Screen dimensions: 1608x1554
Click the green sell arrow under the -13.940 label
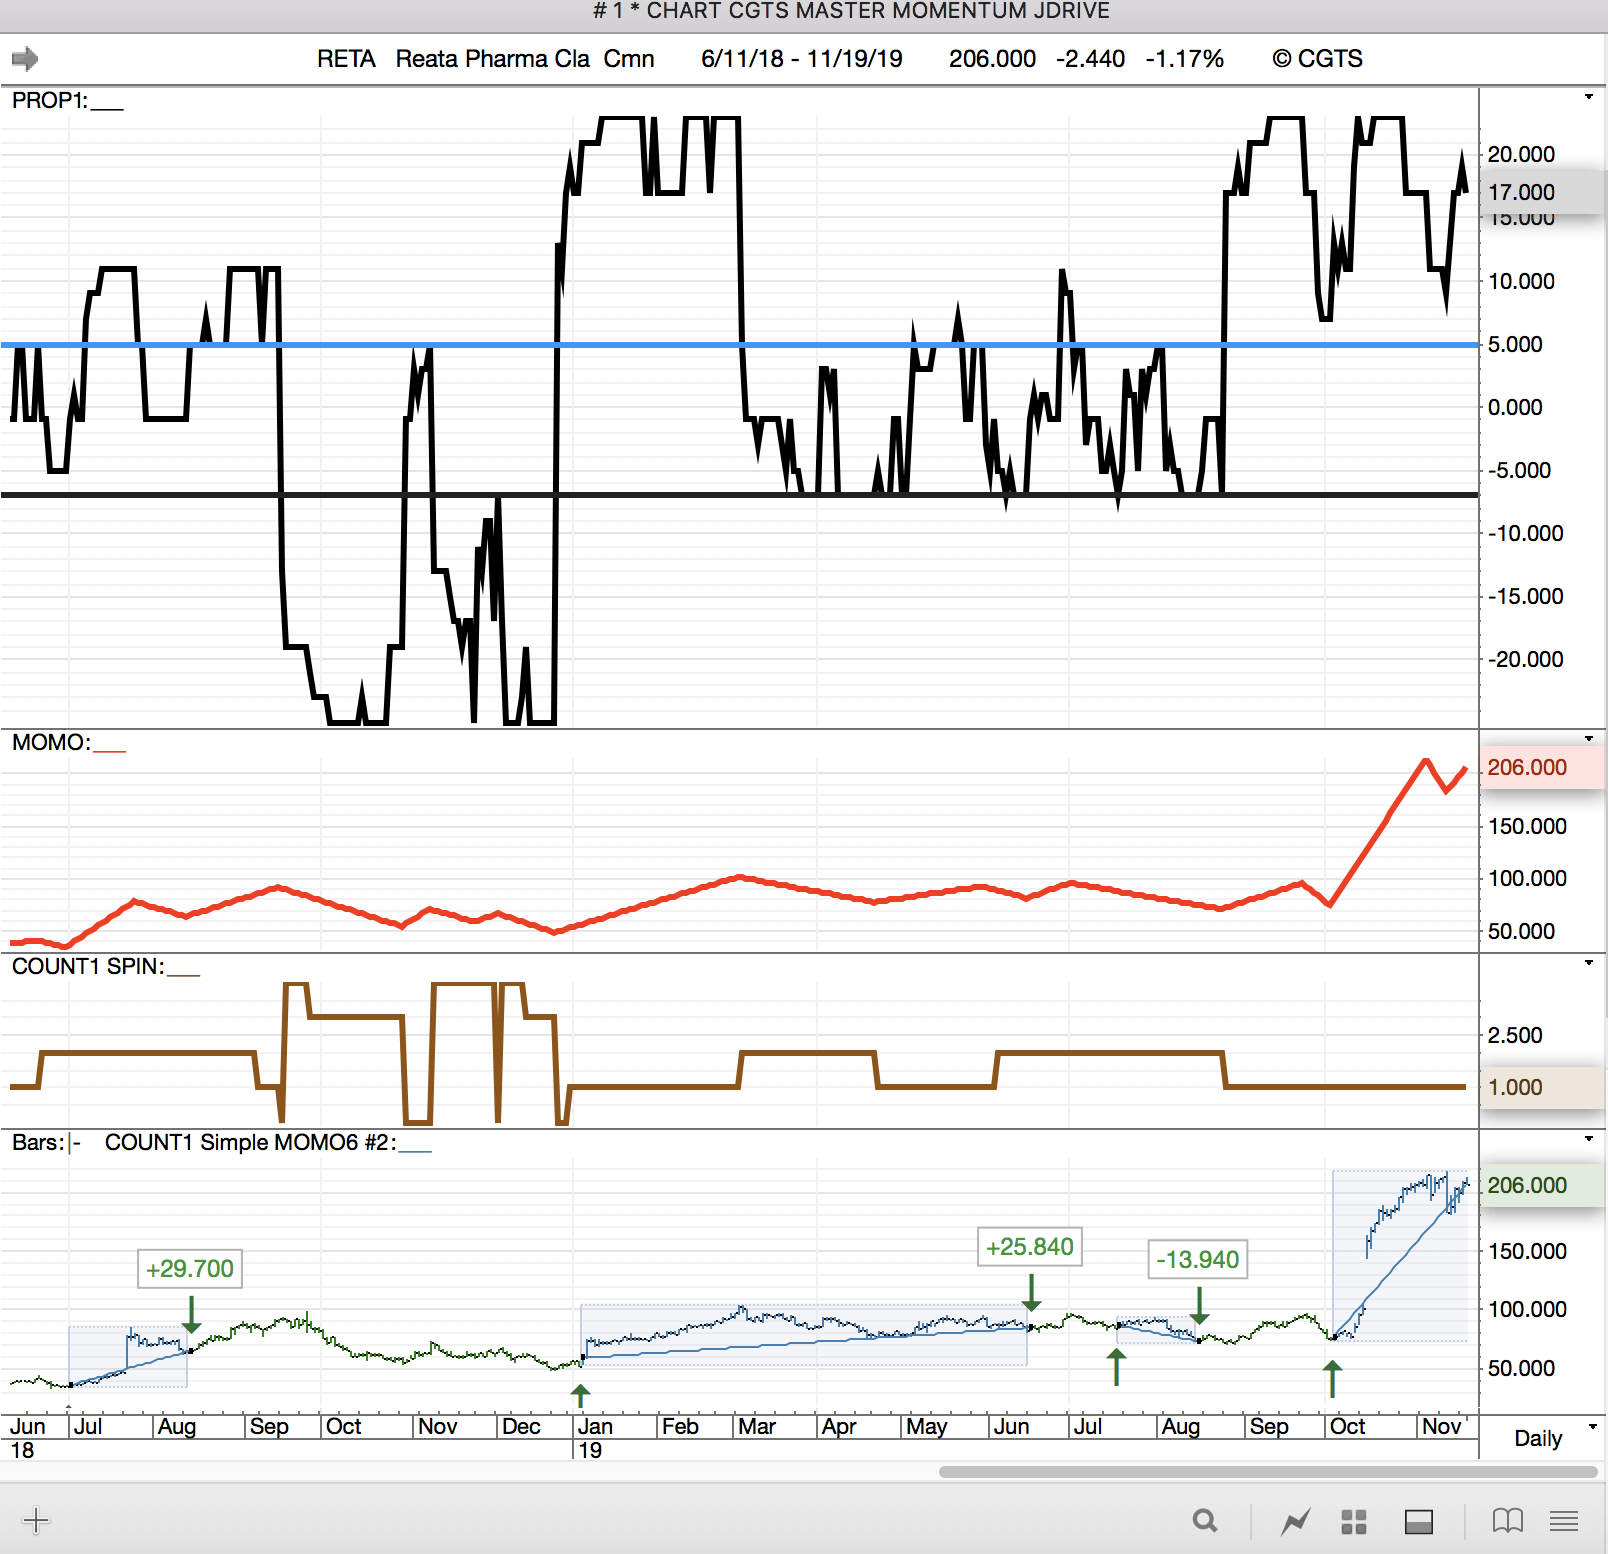[1200, 1306]
